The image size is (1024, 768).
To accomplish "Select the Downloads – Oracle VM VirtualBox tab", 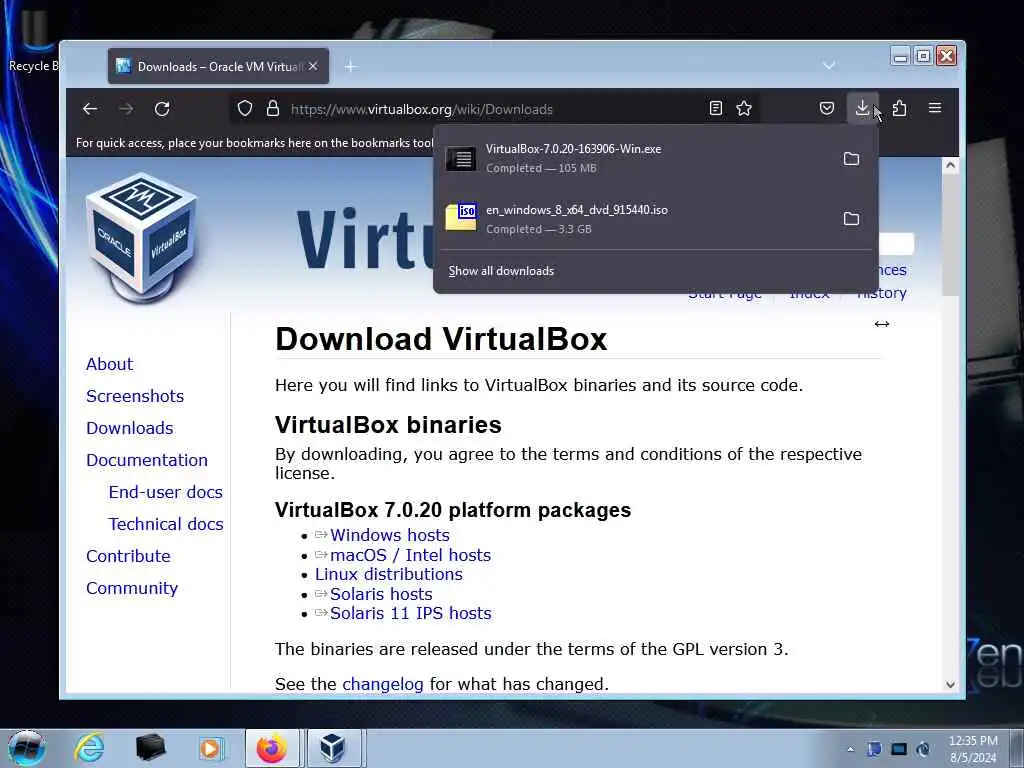I will (218, 66).
